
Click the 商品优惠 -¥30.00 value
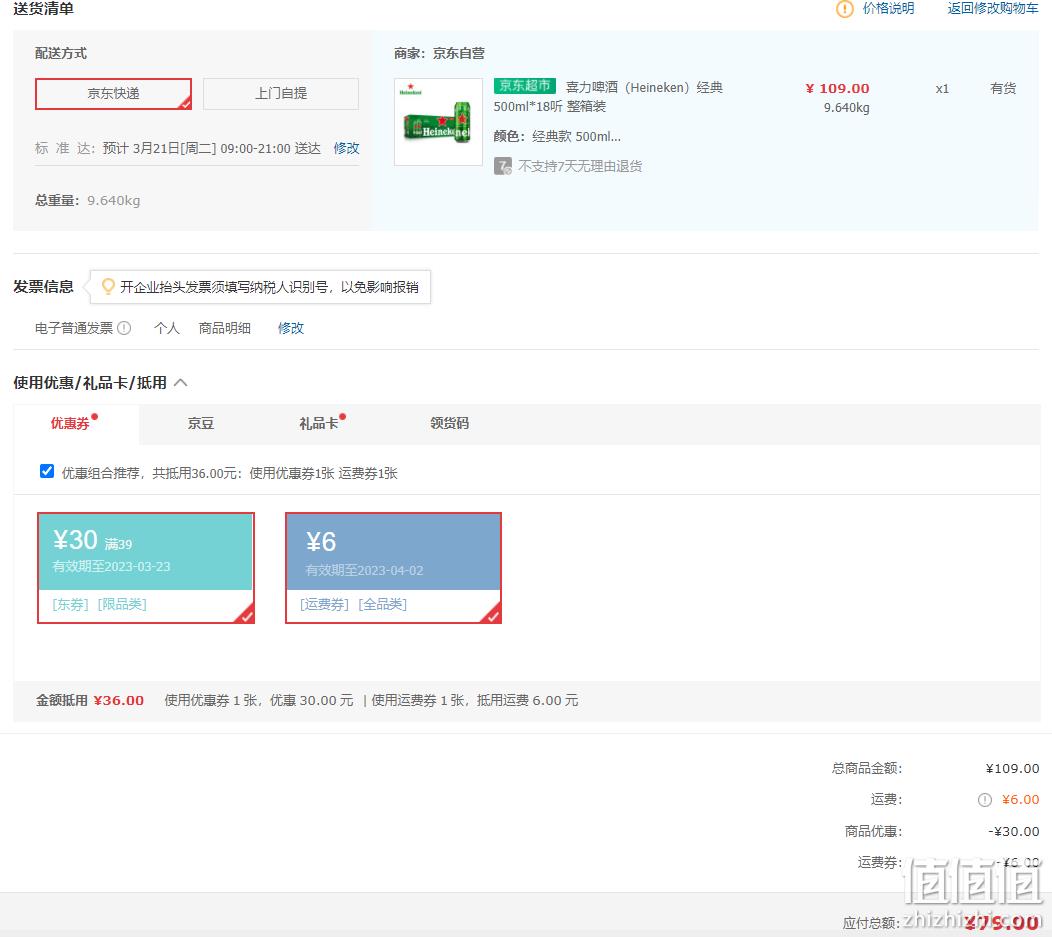(x=1013, y=831)
